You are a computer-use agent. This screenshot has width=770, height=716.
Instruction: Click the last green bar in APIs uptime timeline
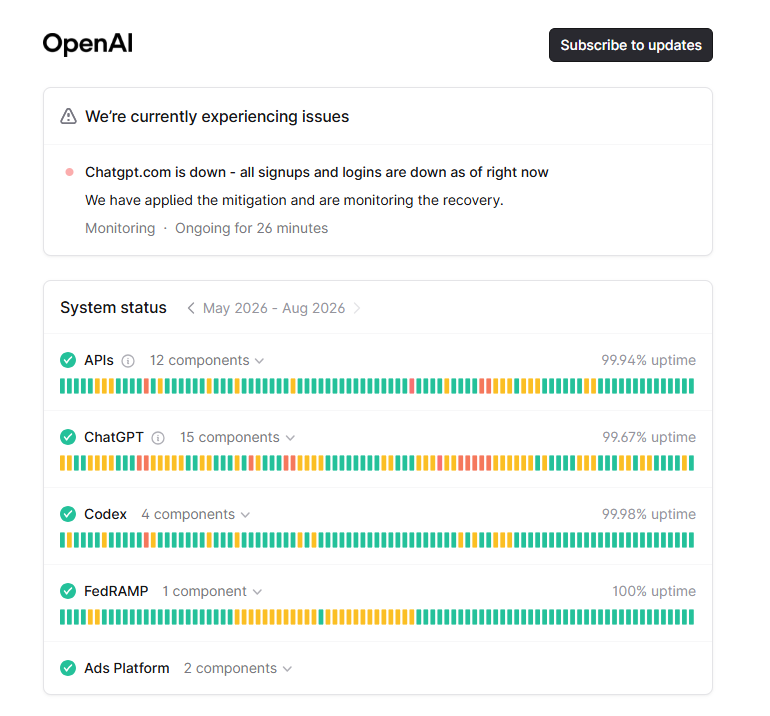point(691,386)
